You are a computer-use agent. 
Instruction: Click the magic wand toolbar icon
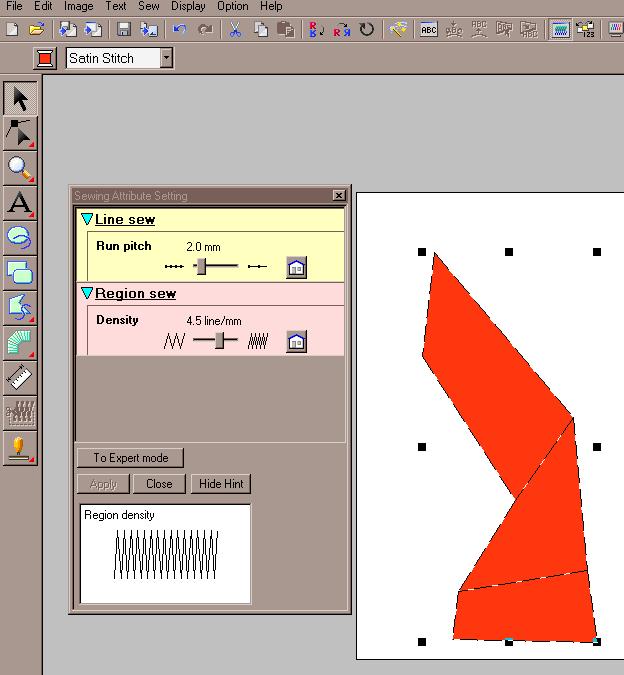[x=398, y=30]
